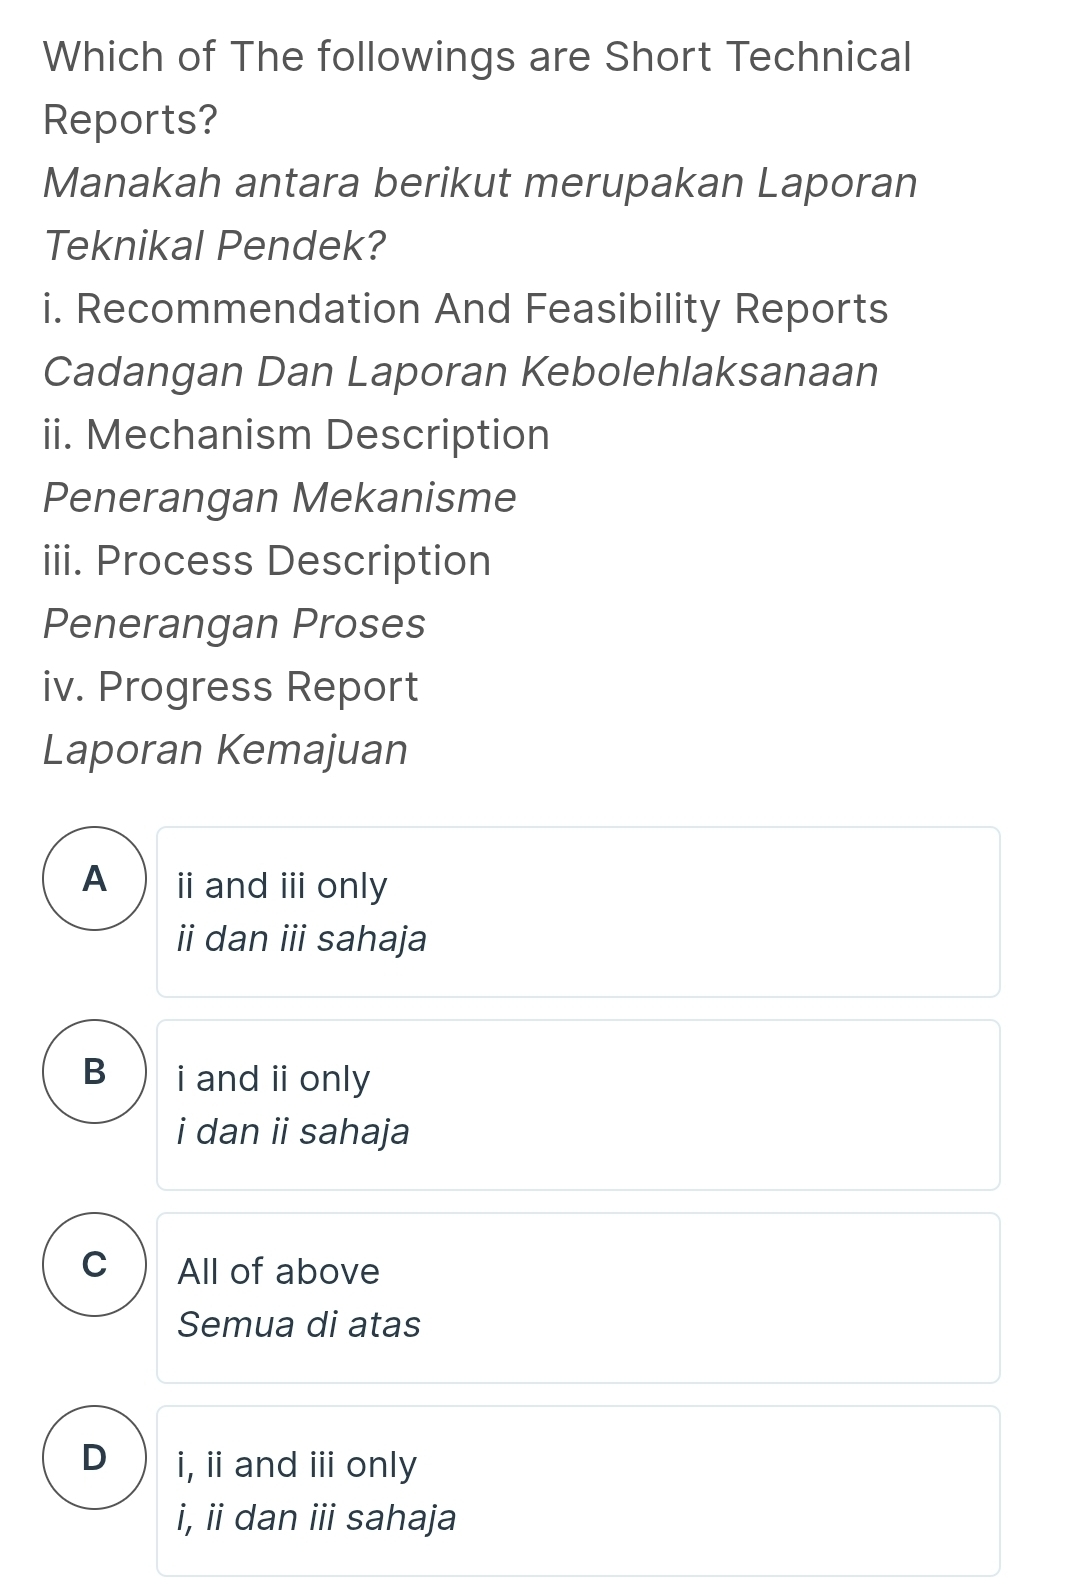
Task: Click the Malay text 'ii dan iii sahaja'
Action: click(302, 938)
